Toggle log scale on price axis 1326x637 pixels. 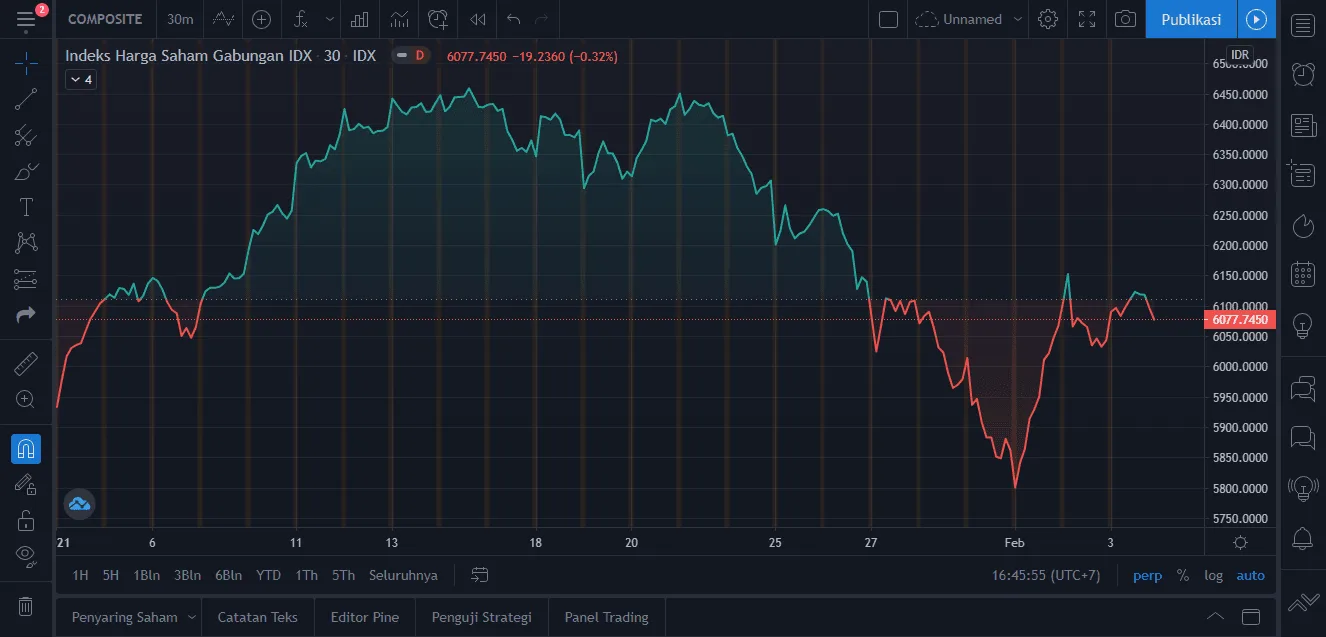click(1213, 575)
